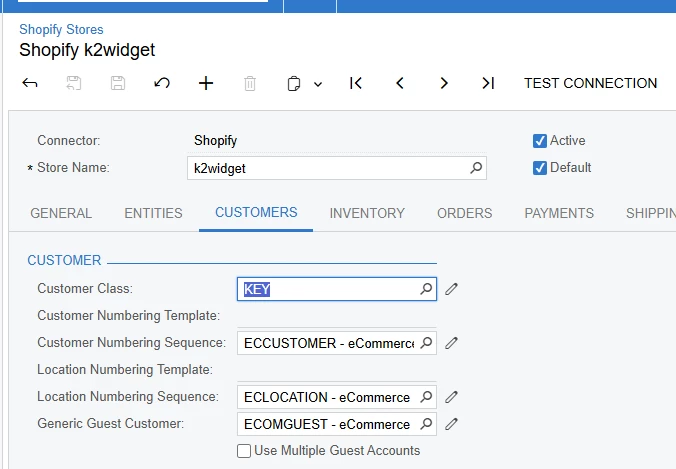Go to first record
The image size is (676, 469).
pos(356,83)
